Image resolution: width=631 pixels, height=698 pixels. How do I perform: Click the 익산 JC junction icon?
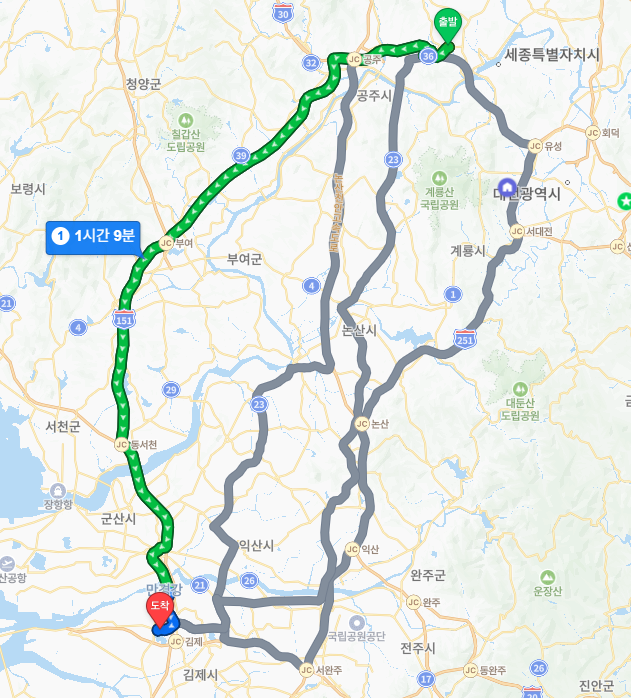click(352, 549)
